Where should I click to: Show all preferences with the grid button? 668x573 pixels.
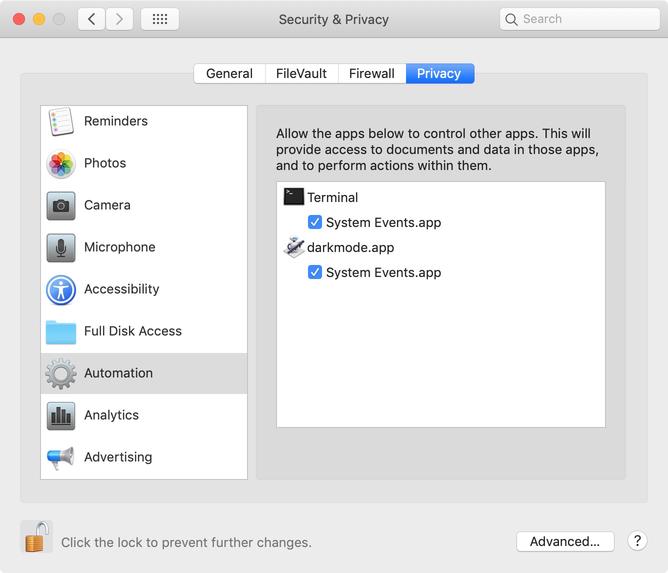click(160, 19)
